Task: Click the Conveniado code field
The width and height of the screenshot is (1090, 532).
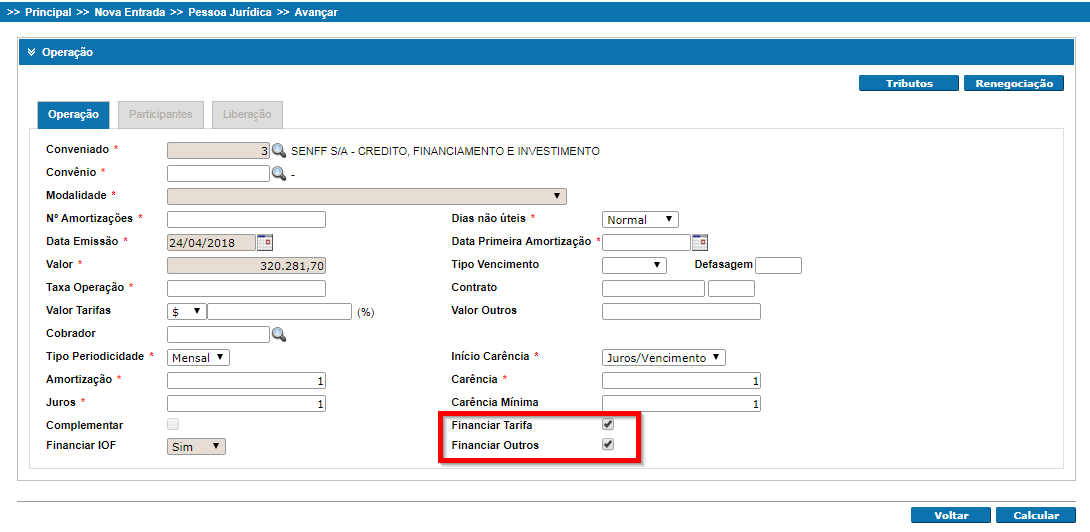Action: point(218,150)
